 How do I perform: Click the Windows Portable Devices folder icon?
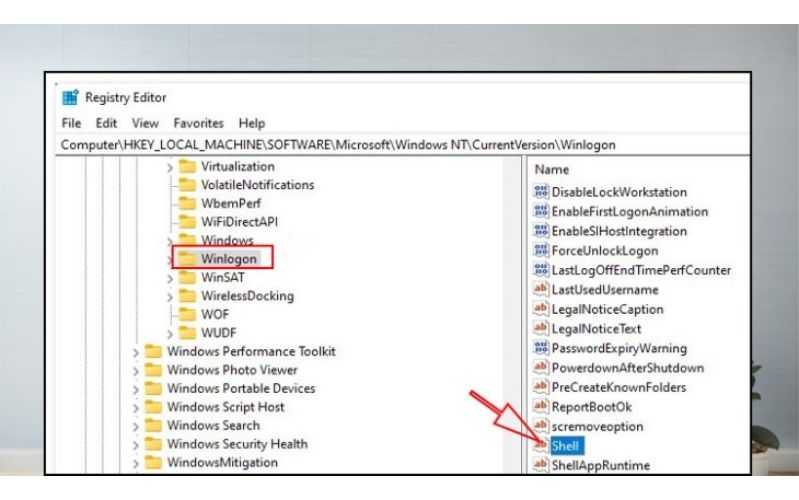pos(153,388)
